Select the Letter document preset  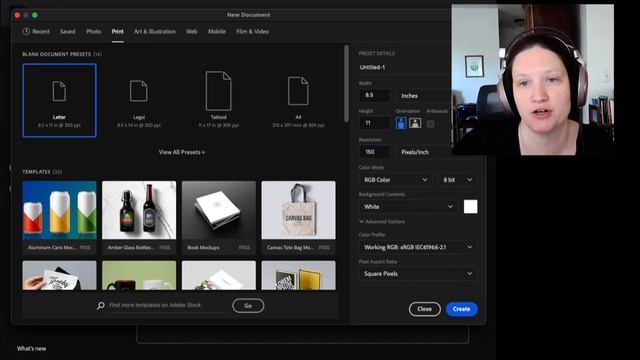[x=60, y=100]
